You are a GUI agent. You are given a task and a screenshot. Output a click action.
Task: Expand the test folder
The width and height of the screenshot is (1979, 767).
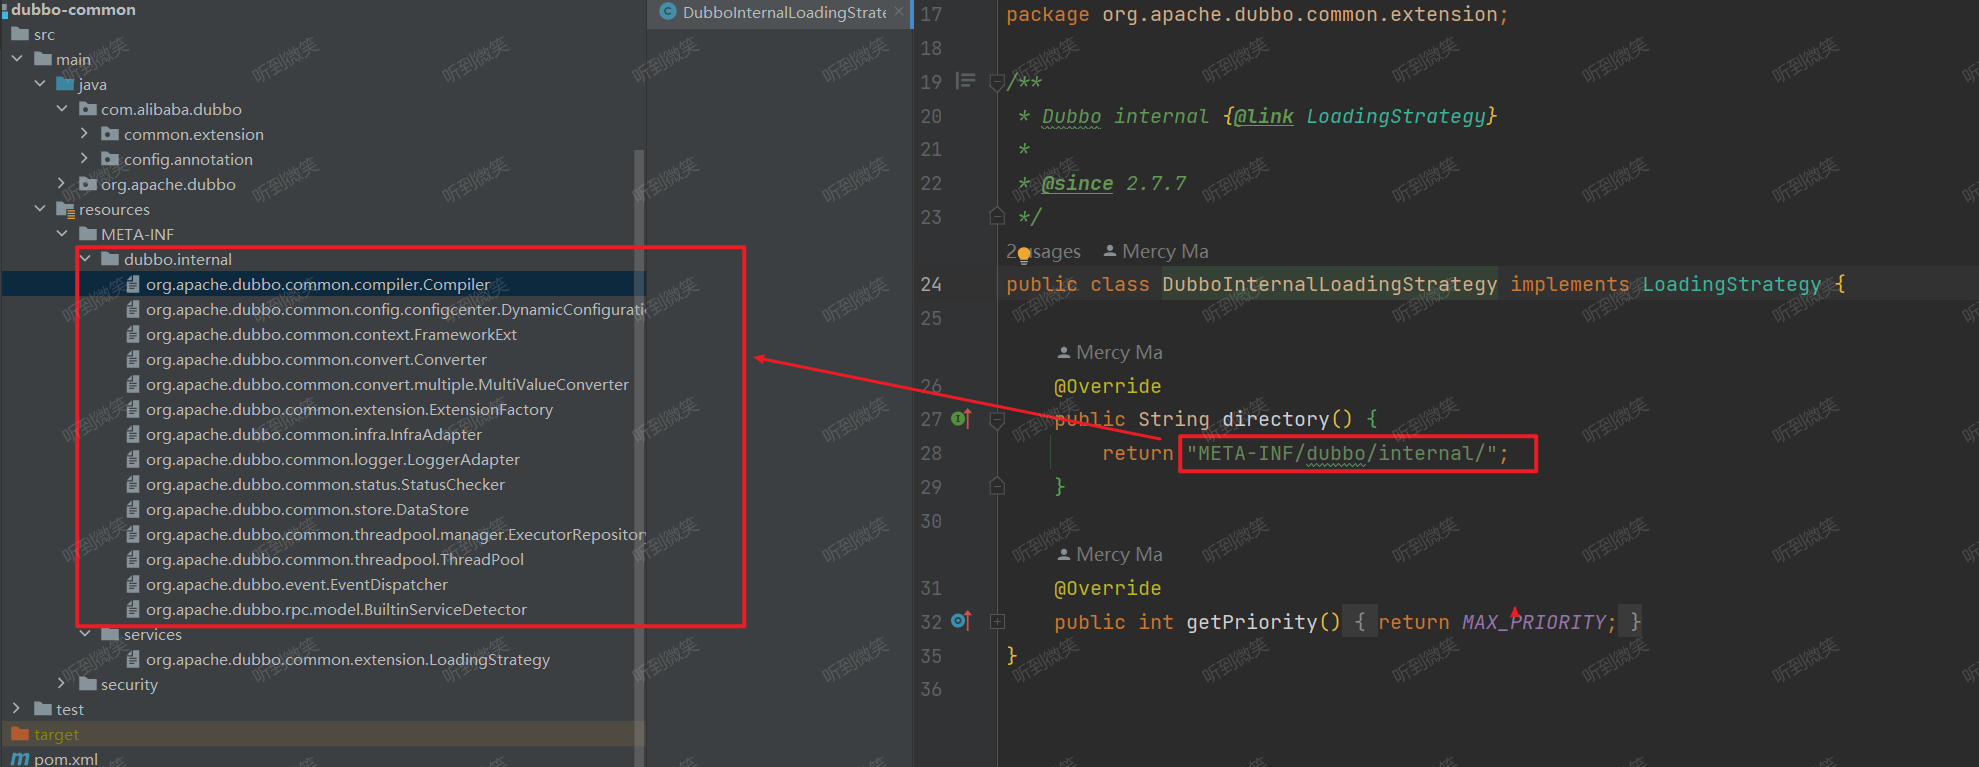coord(17,709)
